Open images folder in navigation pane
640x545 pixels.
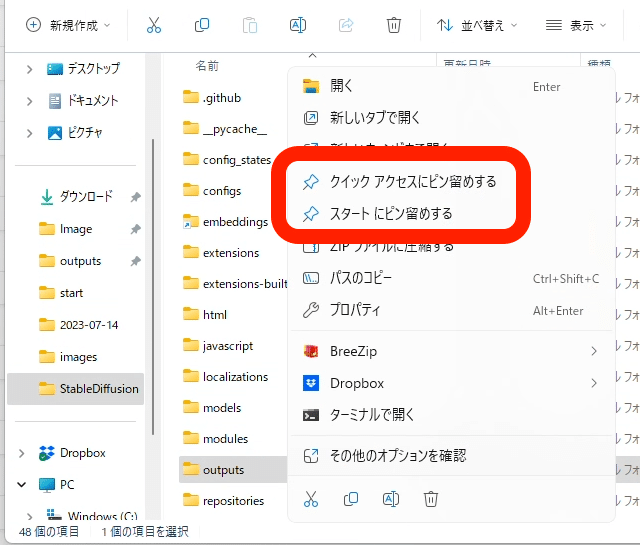(68, 357)
